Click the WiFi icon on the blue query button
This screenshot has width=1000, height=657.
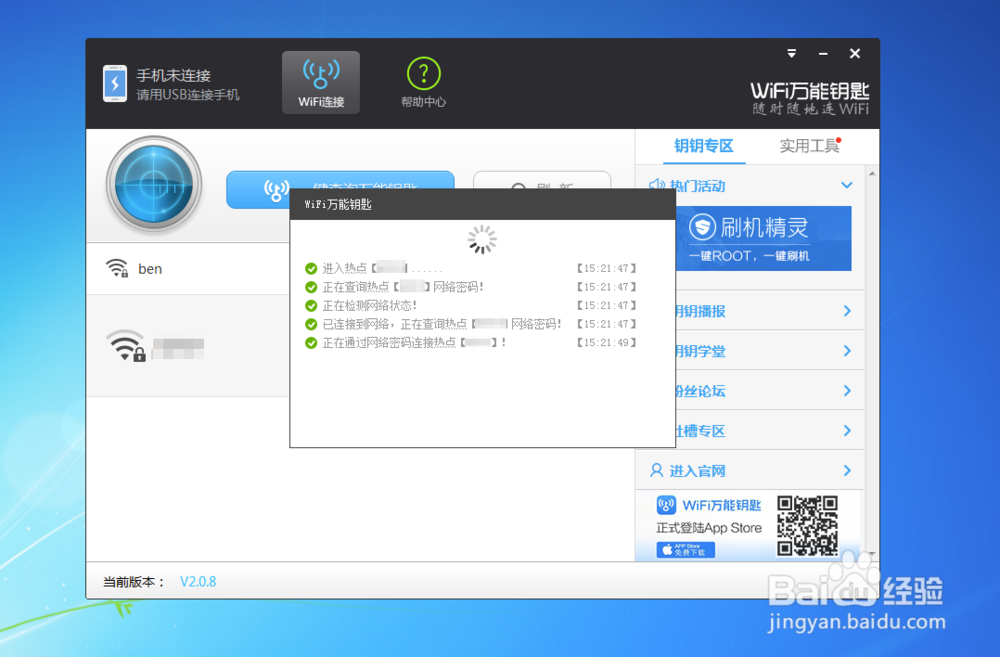coord(276,189)
